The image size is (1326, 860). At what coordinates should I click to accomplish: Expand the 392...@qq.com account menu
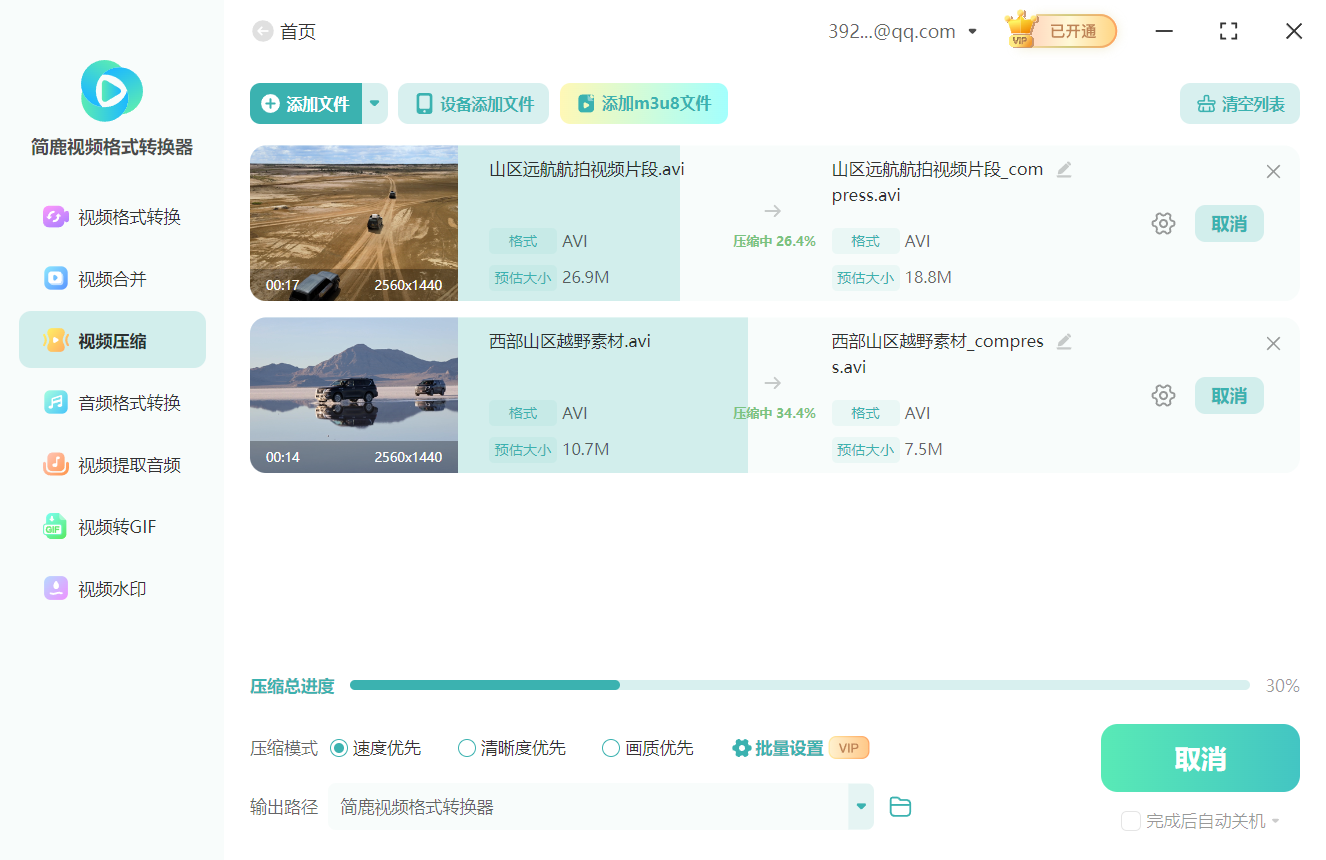point(972,31)
